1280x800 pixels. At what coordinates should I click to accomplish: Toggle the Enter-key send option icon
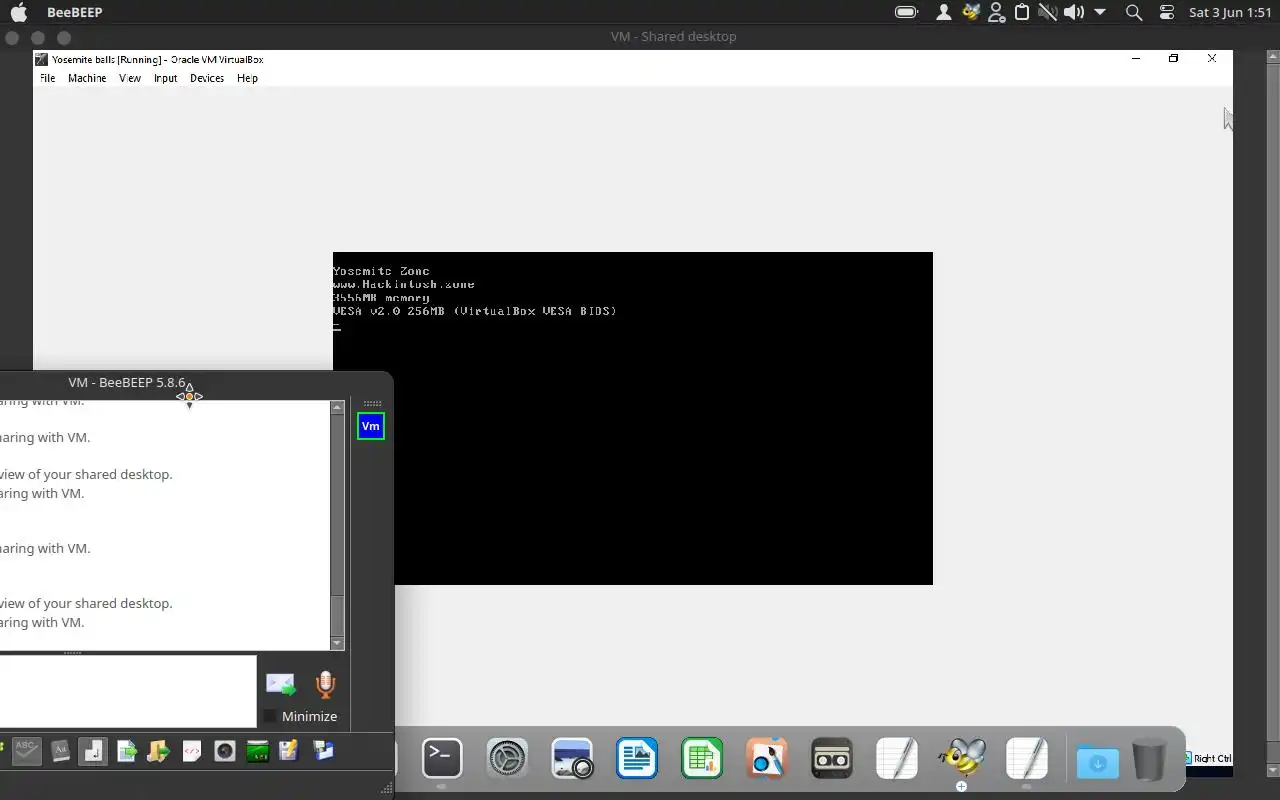[x=93, y=750]
